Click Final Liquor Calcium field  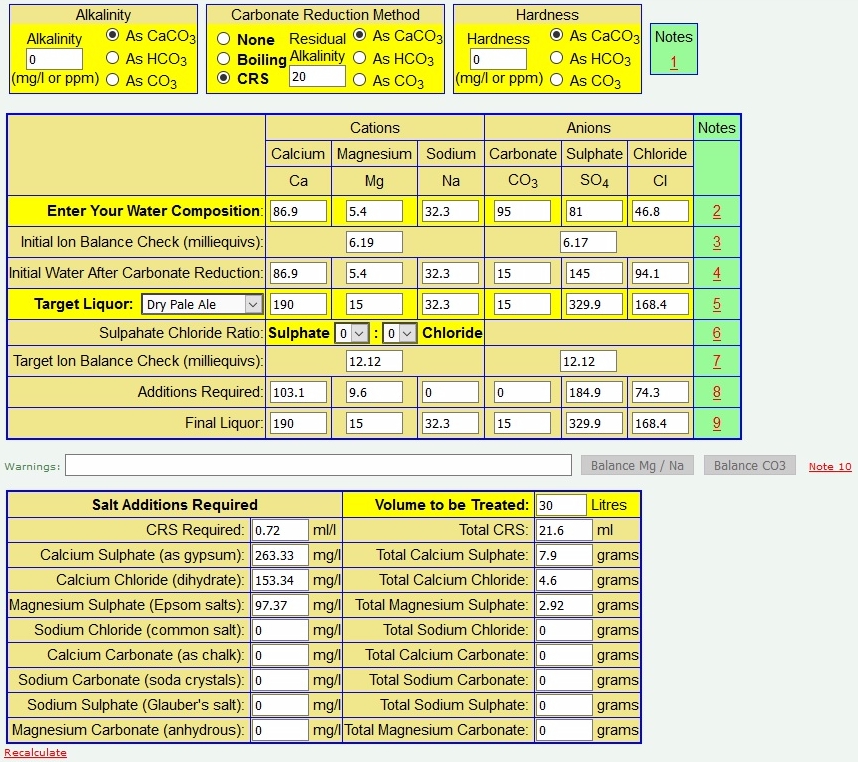pos(298,423)
